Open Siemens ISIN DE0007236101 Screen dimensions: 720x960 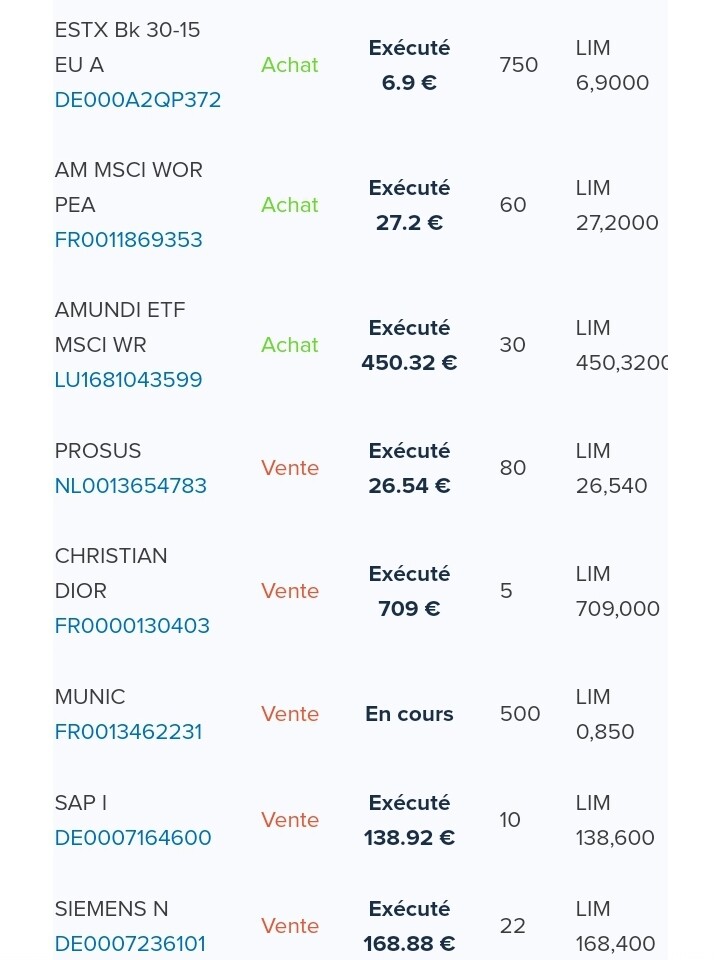point(130,943)
